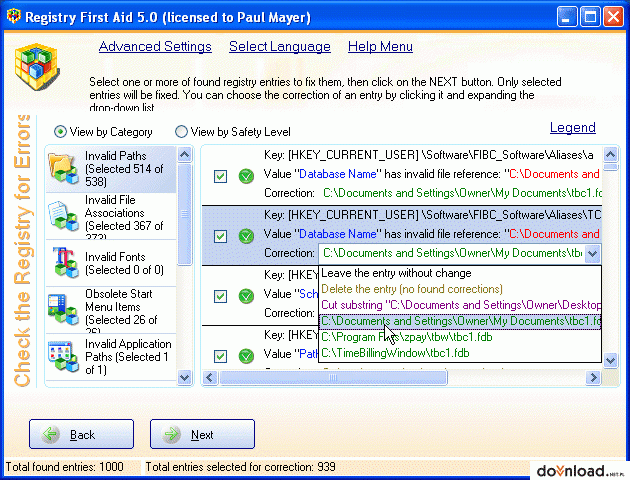Select the Invalid Fonts category icon
This screenshot has height=480, width=630.
click(64, 262)
